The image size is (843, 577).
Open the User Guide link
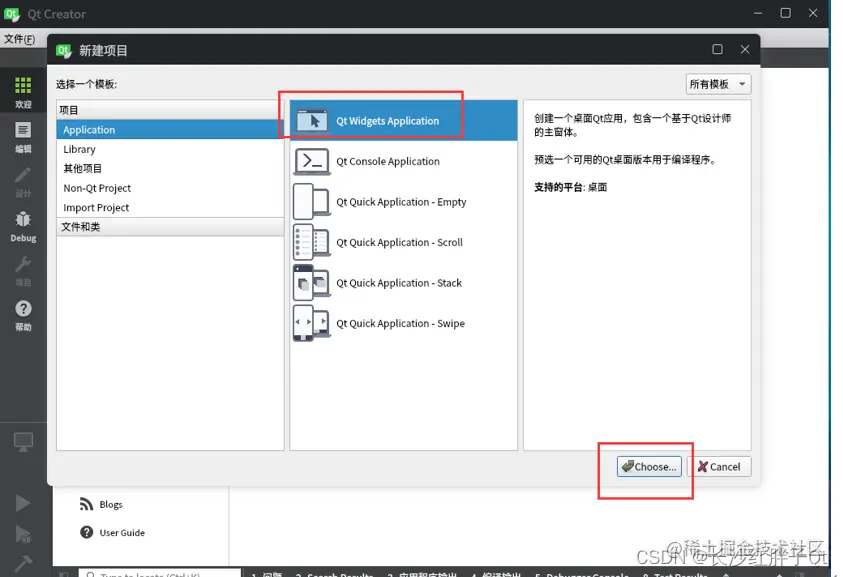pyautogui.click(x=122, y=532)
